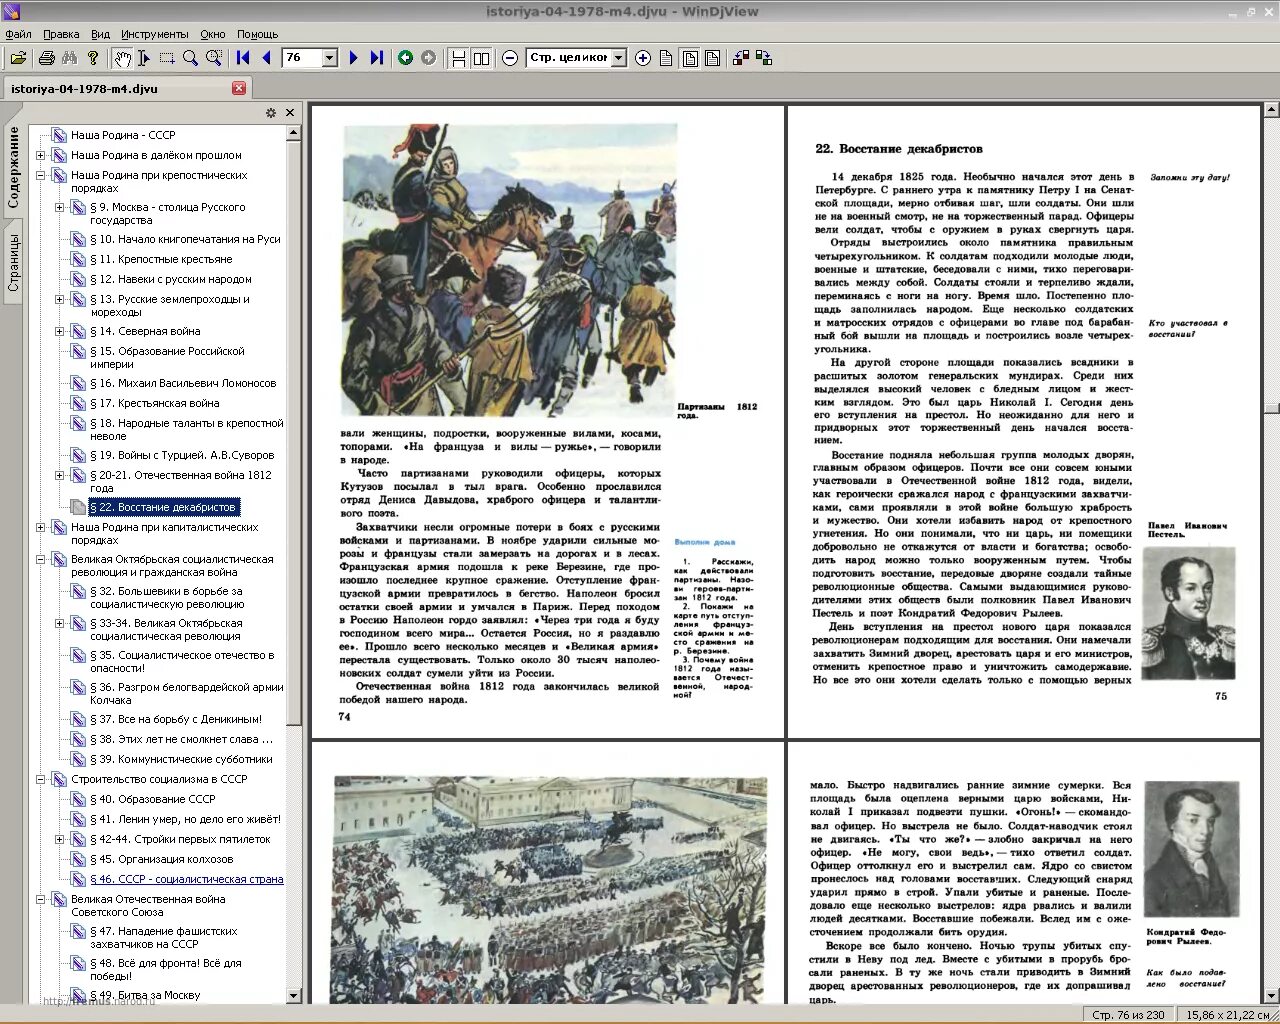Switch to single page layout
The image size is (1280, 1024).
pyautogui.click(x=458, y=58)
